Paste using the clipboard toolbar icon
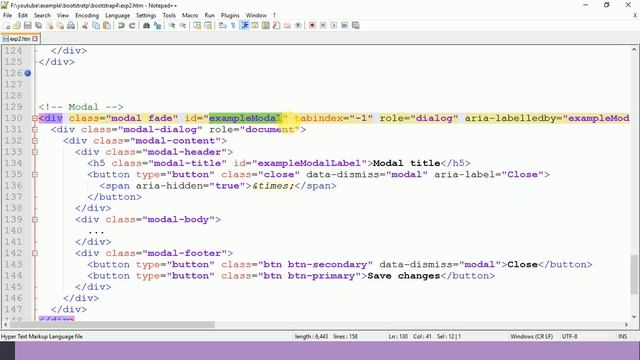Screen dimensions: 640x360 [x=107, y=25]
